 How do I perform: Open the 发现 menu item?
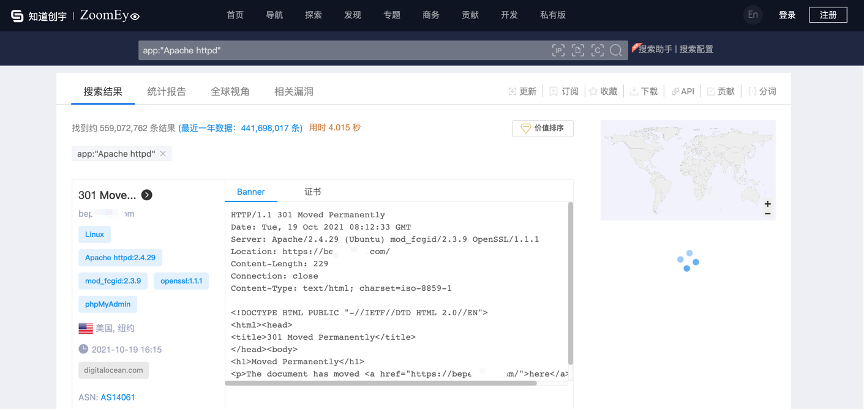(x=352, y=15)
